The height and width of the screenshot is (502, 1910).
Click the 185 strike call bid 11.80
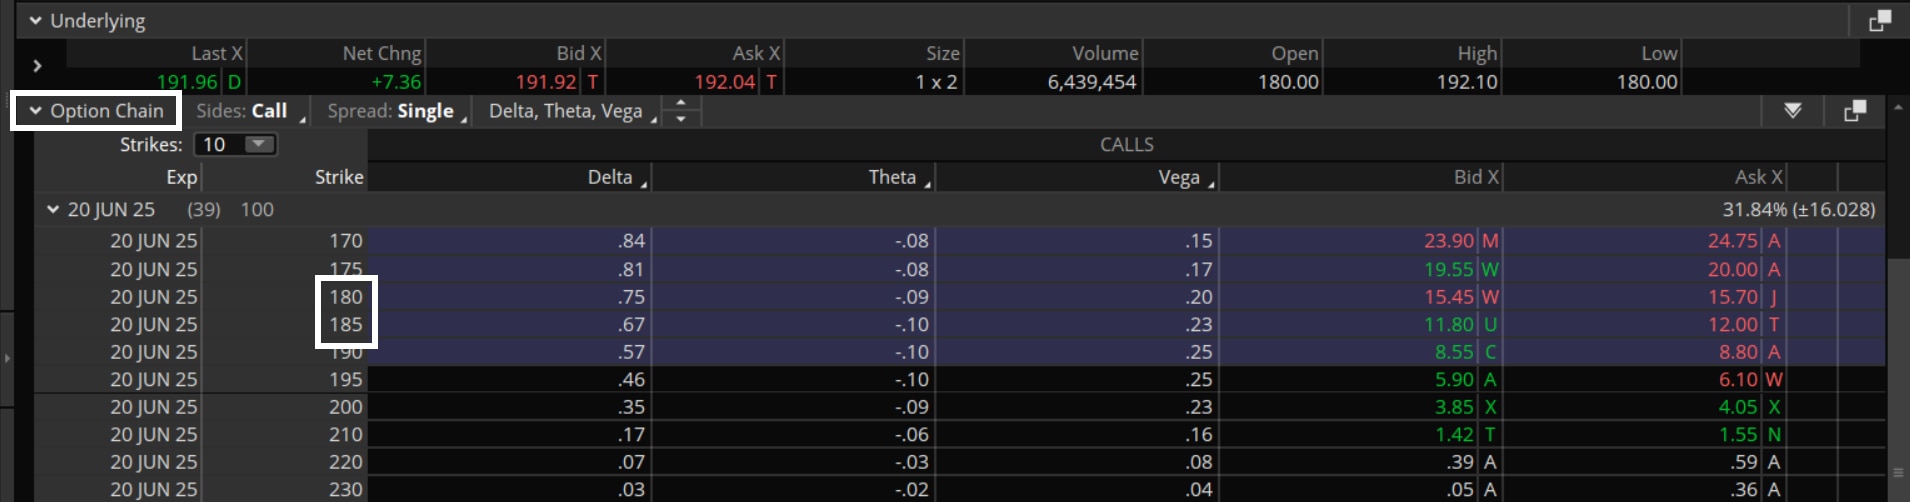[1449, 324]
